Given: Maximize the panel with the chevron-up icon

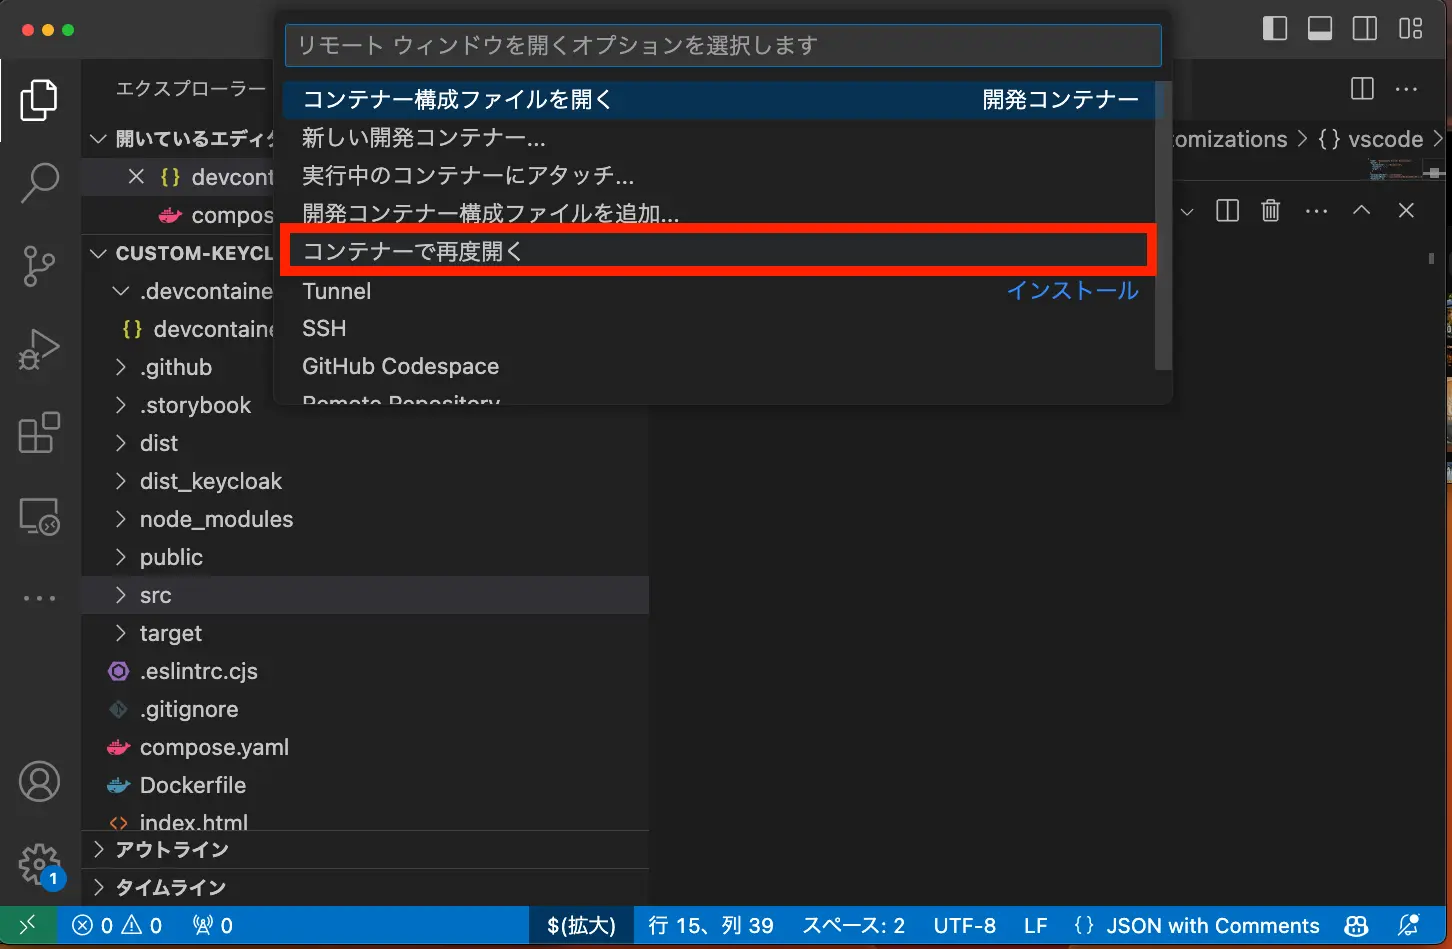Looking at the screenshot, I should point(1361,211).
